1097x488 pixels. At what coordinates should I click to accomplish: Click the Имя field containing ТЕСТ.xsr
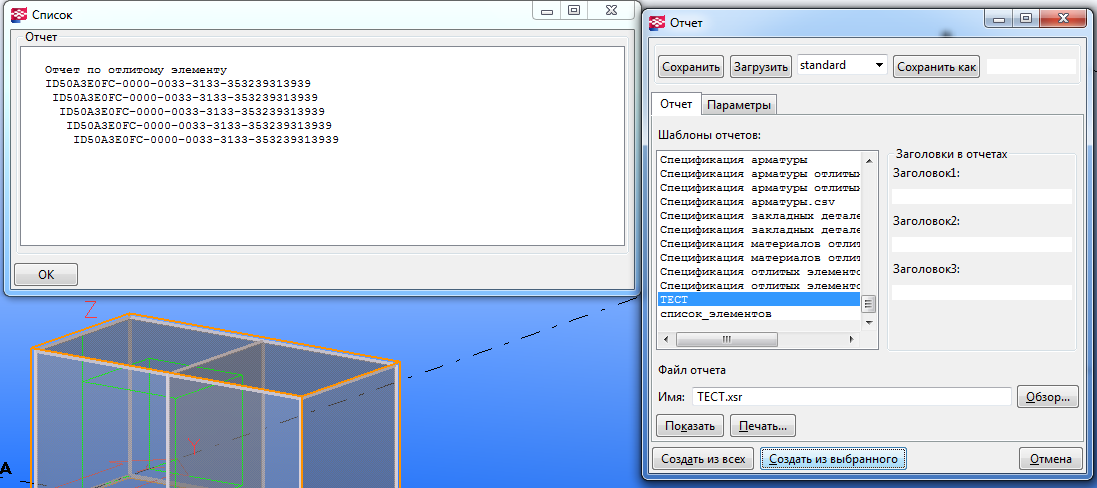(x=851, y=396)
